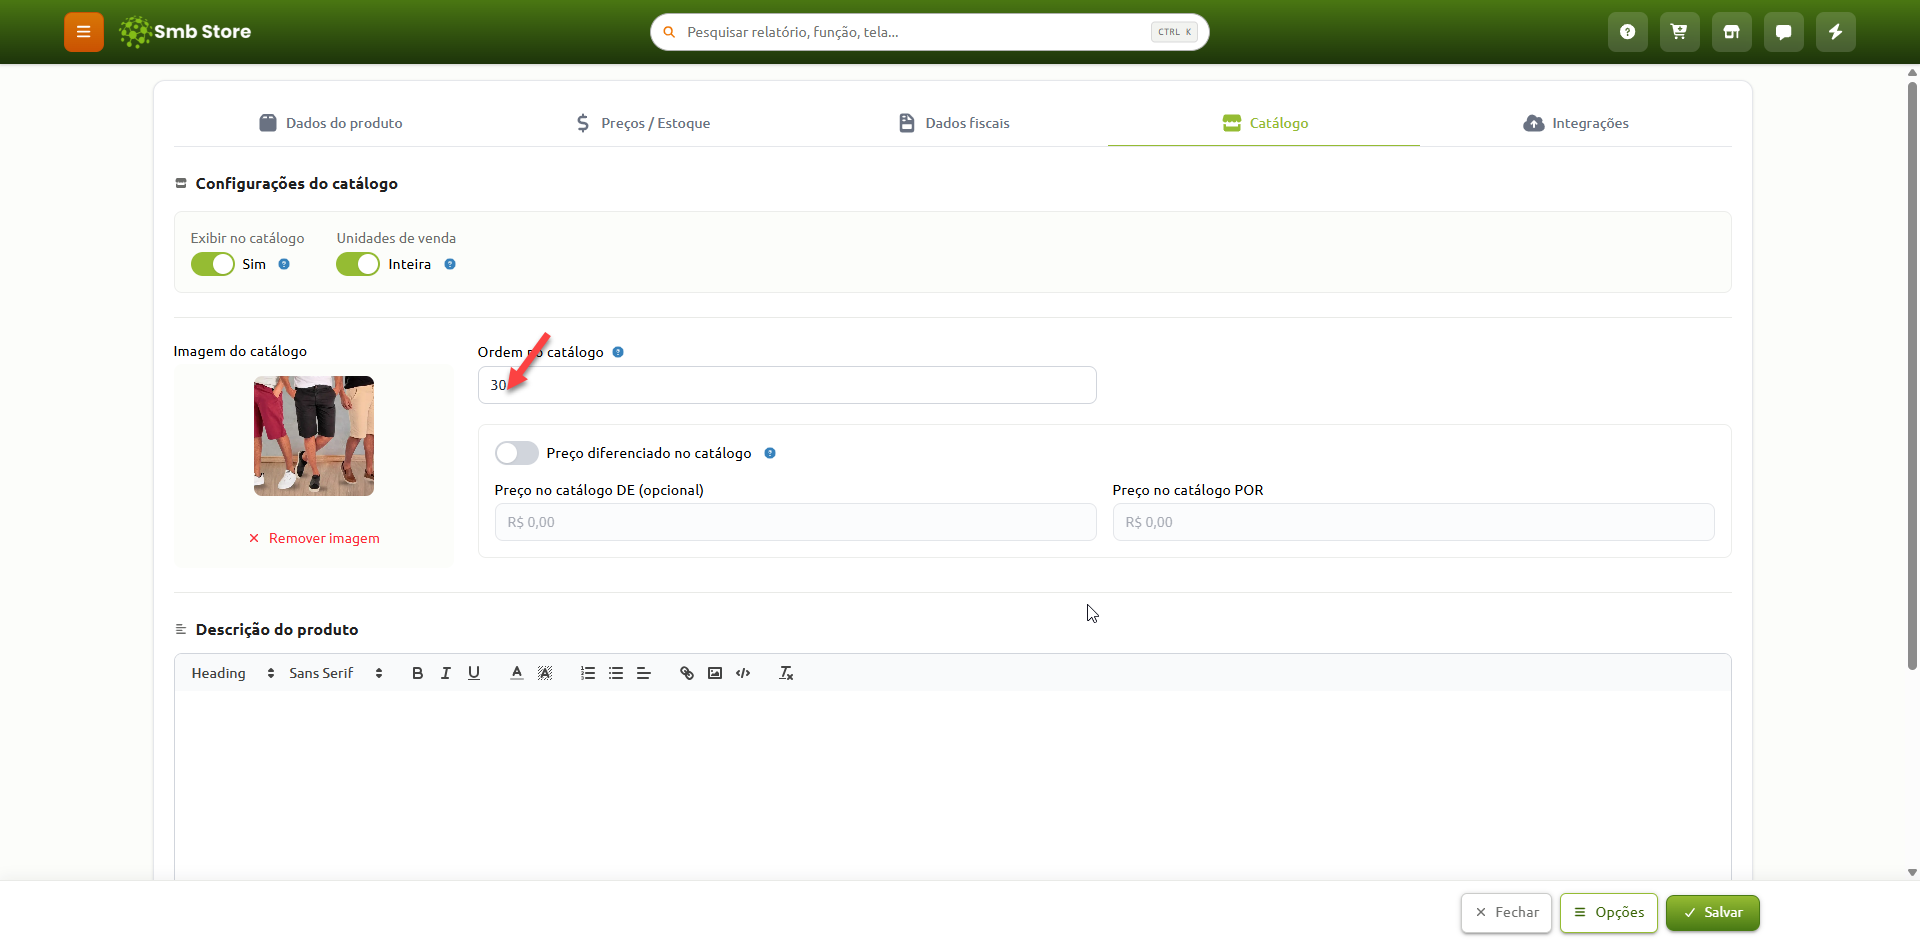Click Preço no catálogo POR input

point(1414,522)
